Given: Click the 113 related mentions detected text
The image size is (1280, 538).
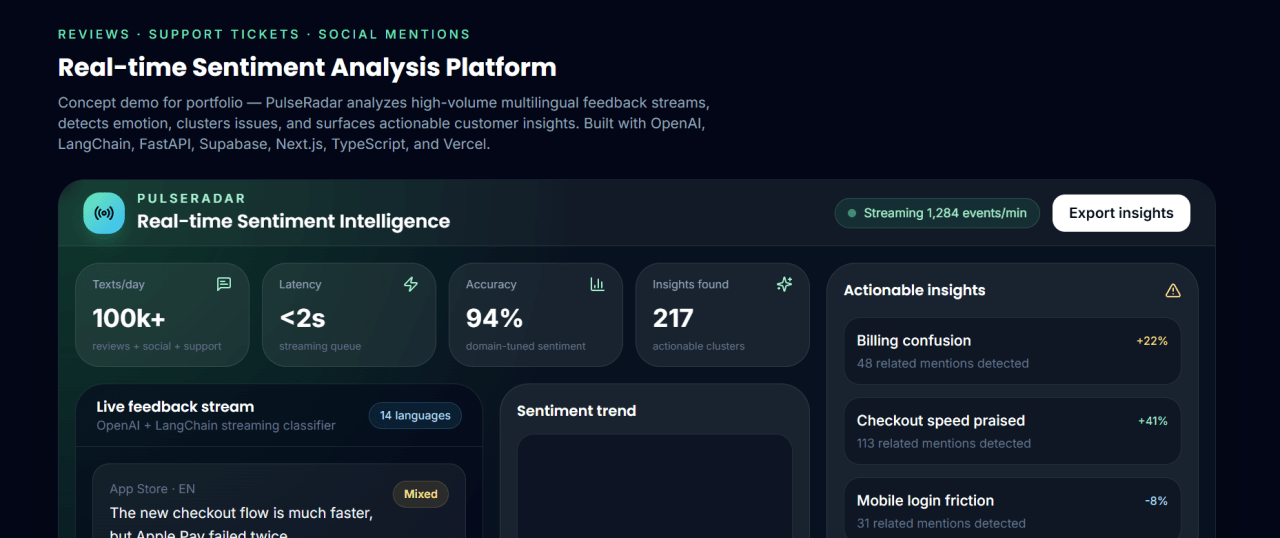Looking at the screenshot, I should point(944,443).
